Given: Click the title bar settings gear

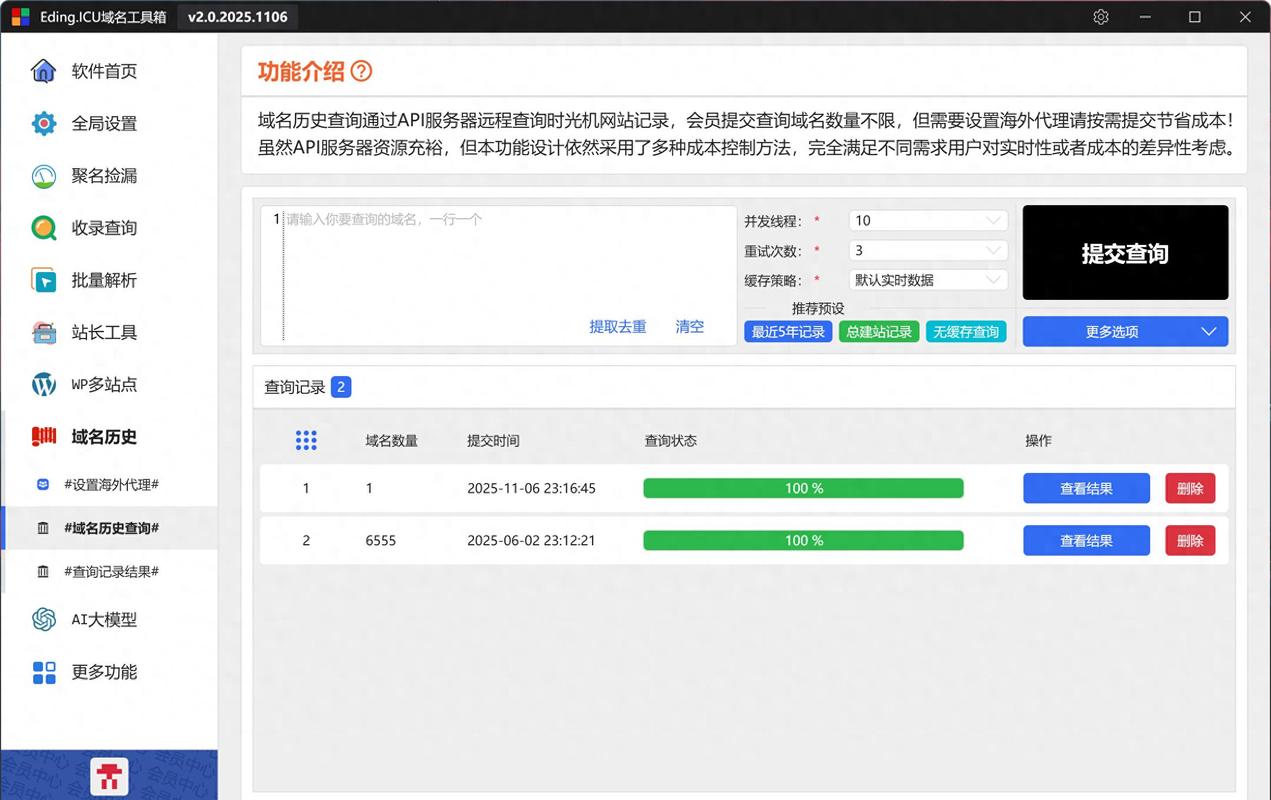Looking at the screenshot, I should click(x=1101, y=17).
